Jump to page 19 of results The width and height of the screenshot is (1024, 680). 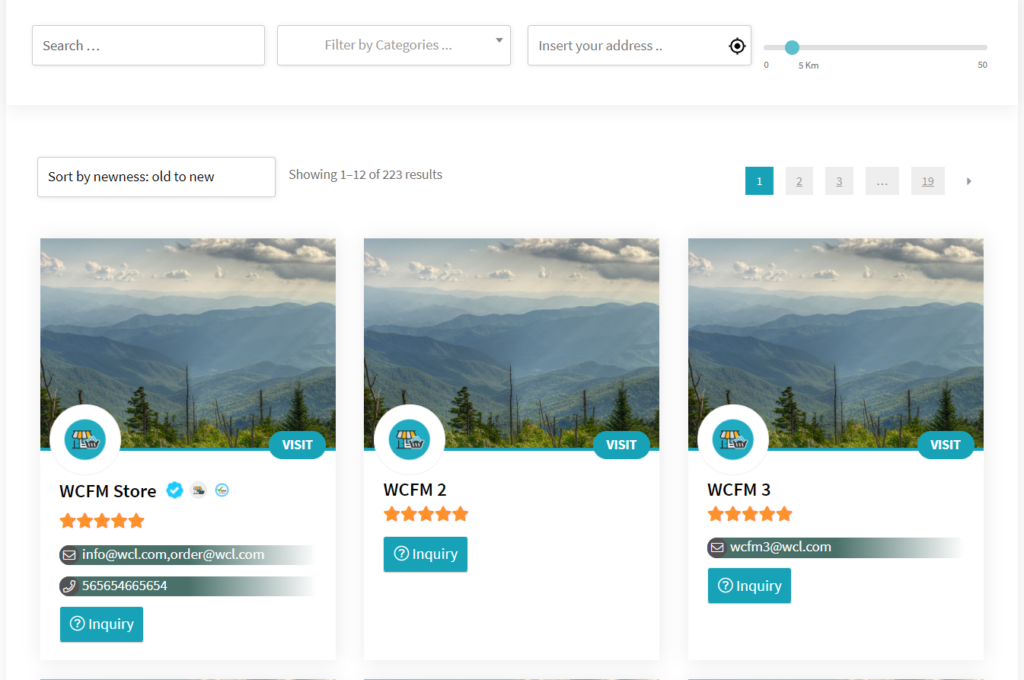[x=927, y=181]
